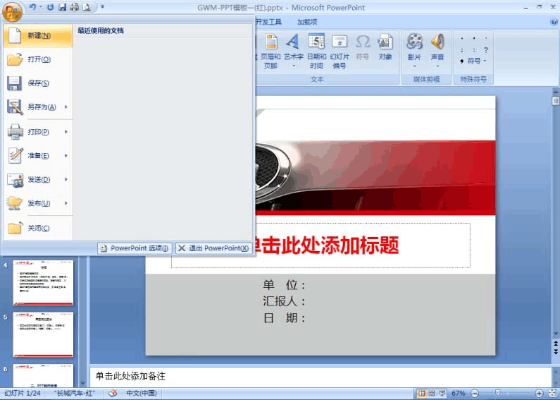Open the 影片 dropdown arrow
Viewport: 560px width, 400px height.
click(x=415, y=66)
